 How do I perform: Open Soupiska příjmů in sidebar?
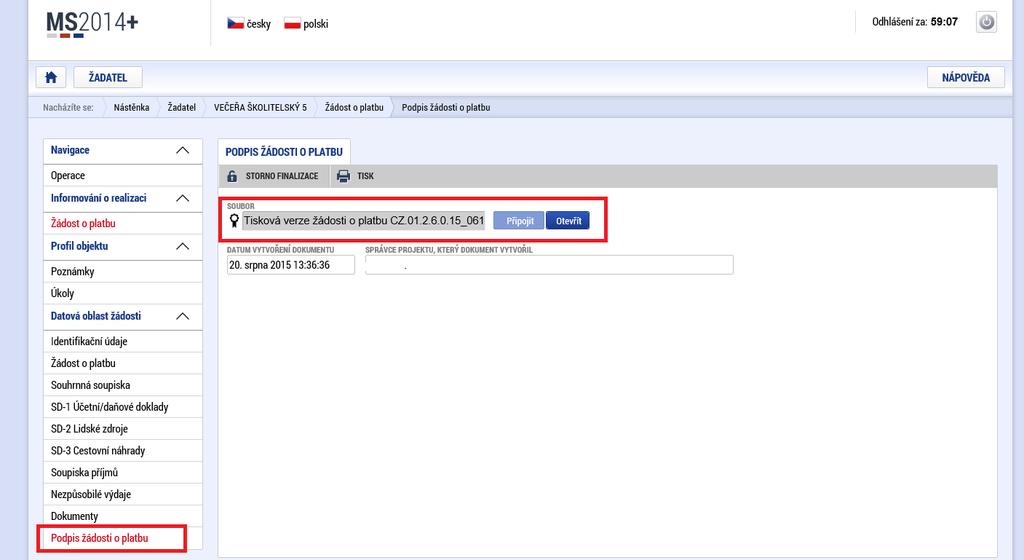pyautogui.click(x=123, y=473)
